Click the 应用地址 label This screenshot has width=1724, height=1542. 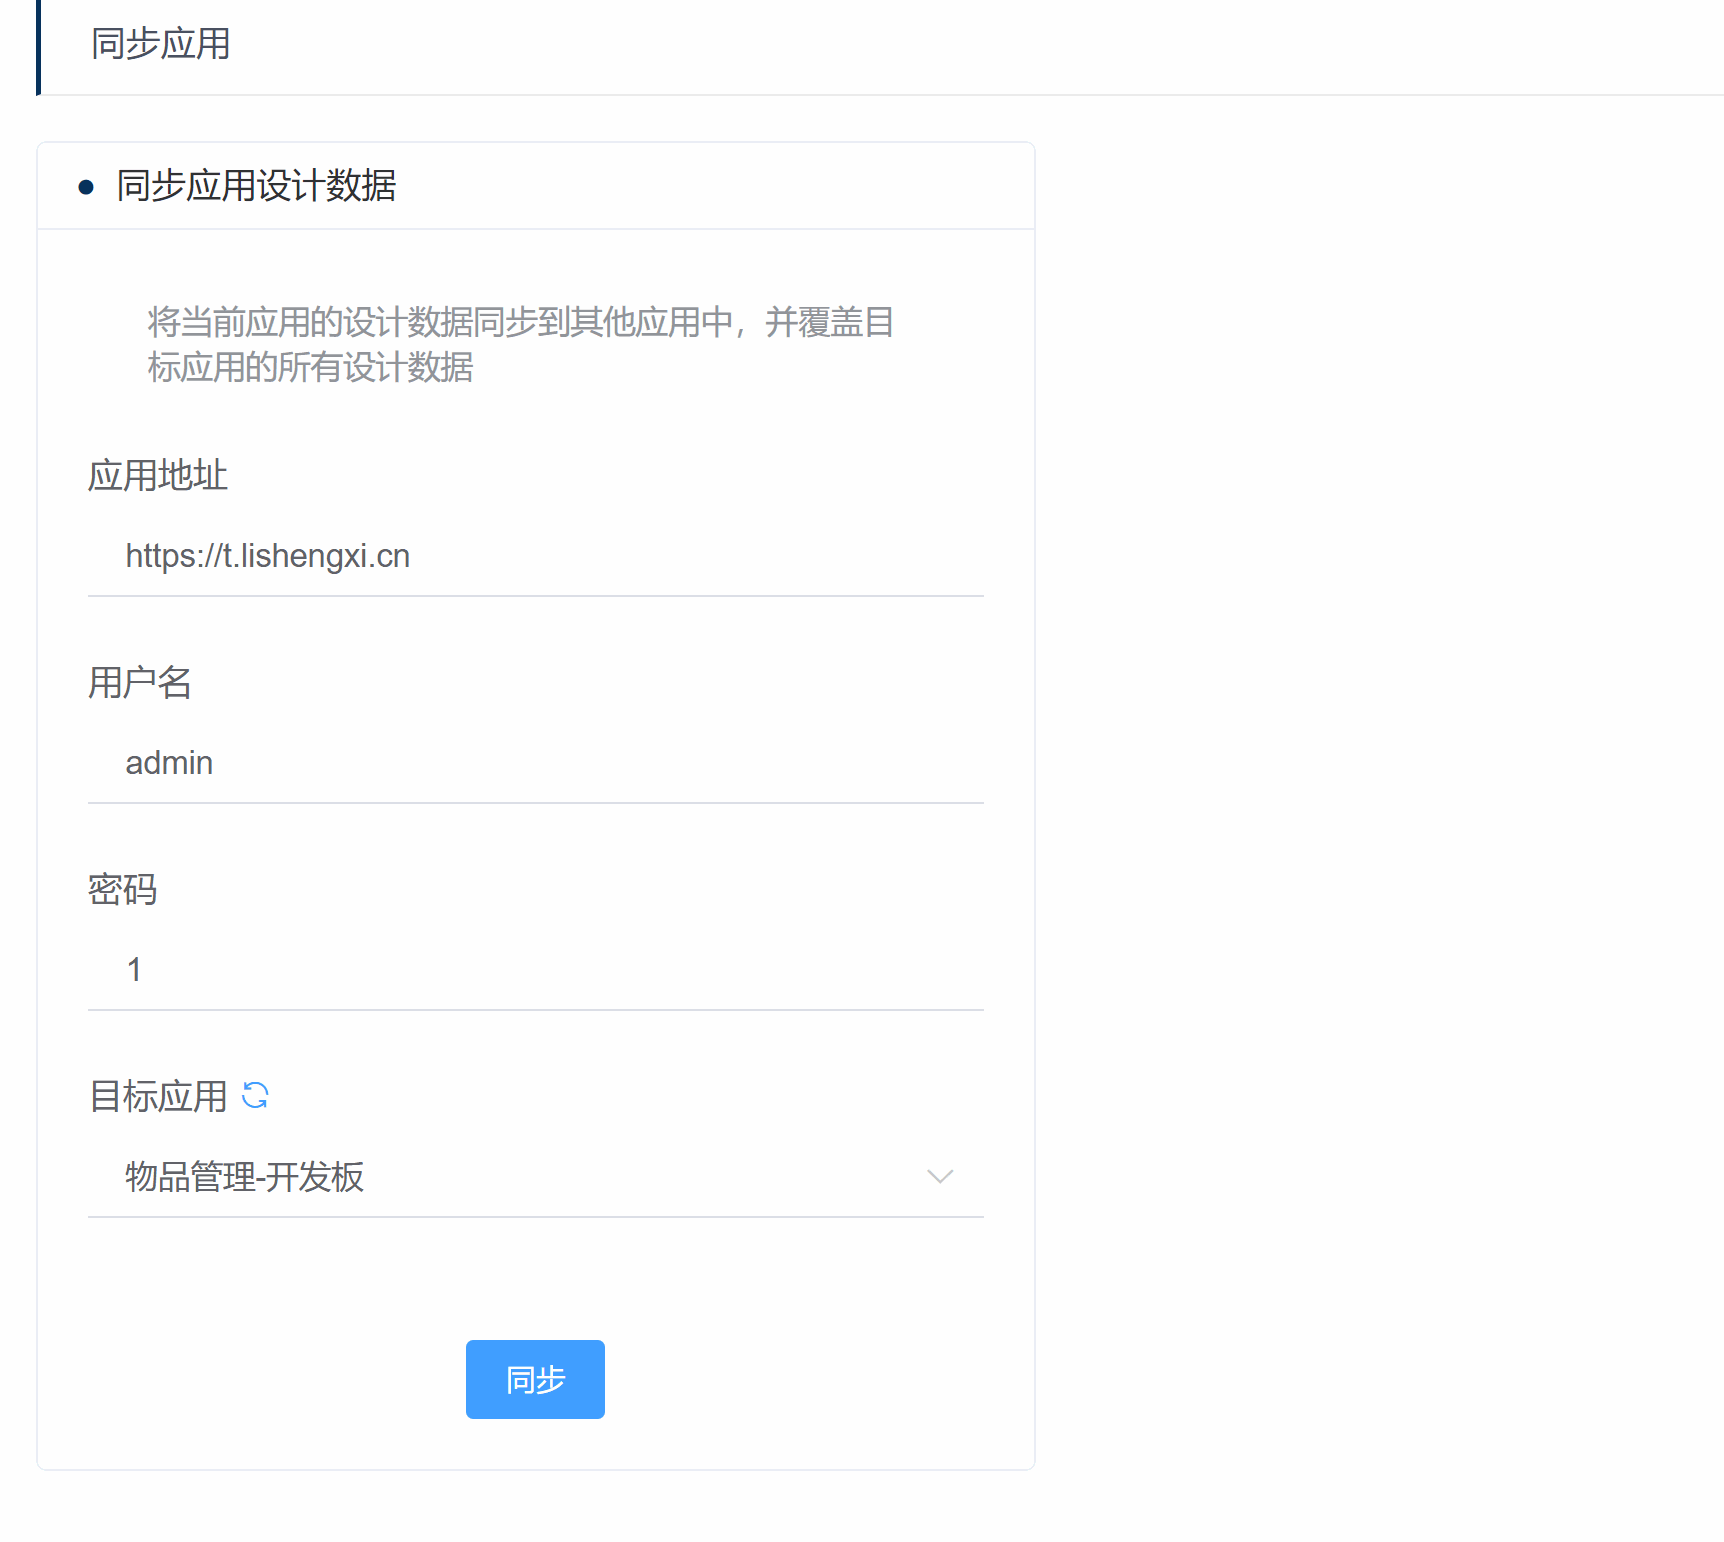click(158, 476)
